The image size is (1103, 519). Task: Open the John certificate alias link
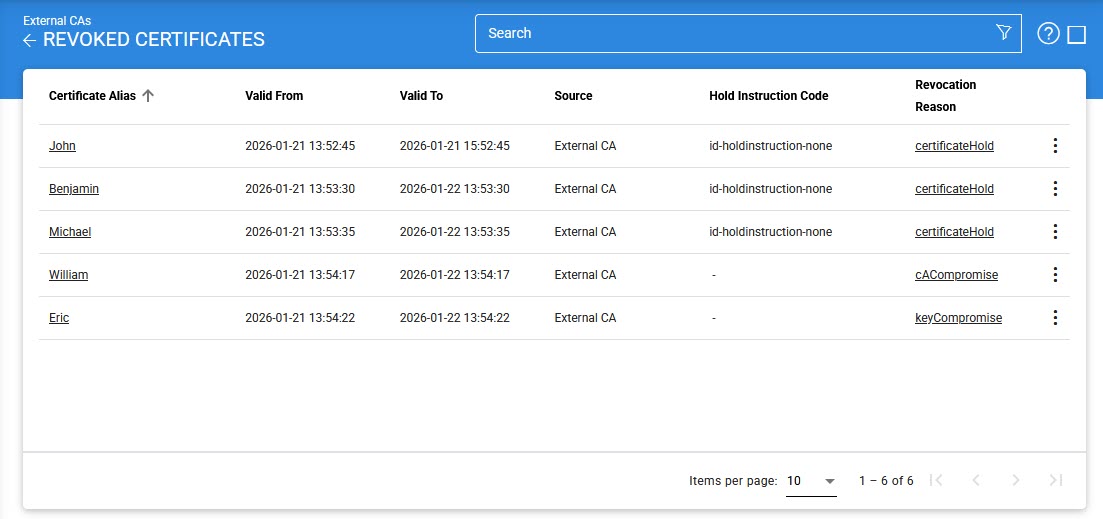[x=62, y=146]
